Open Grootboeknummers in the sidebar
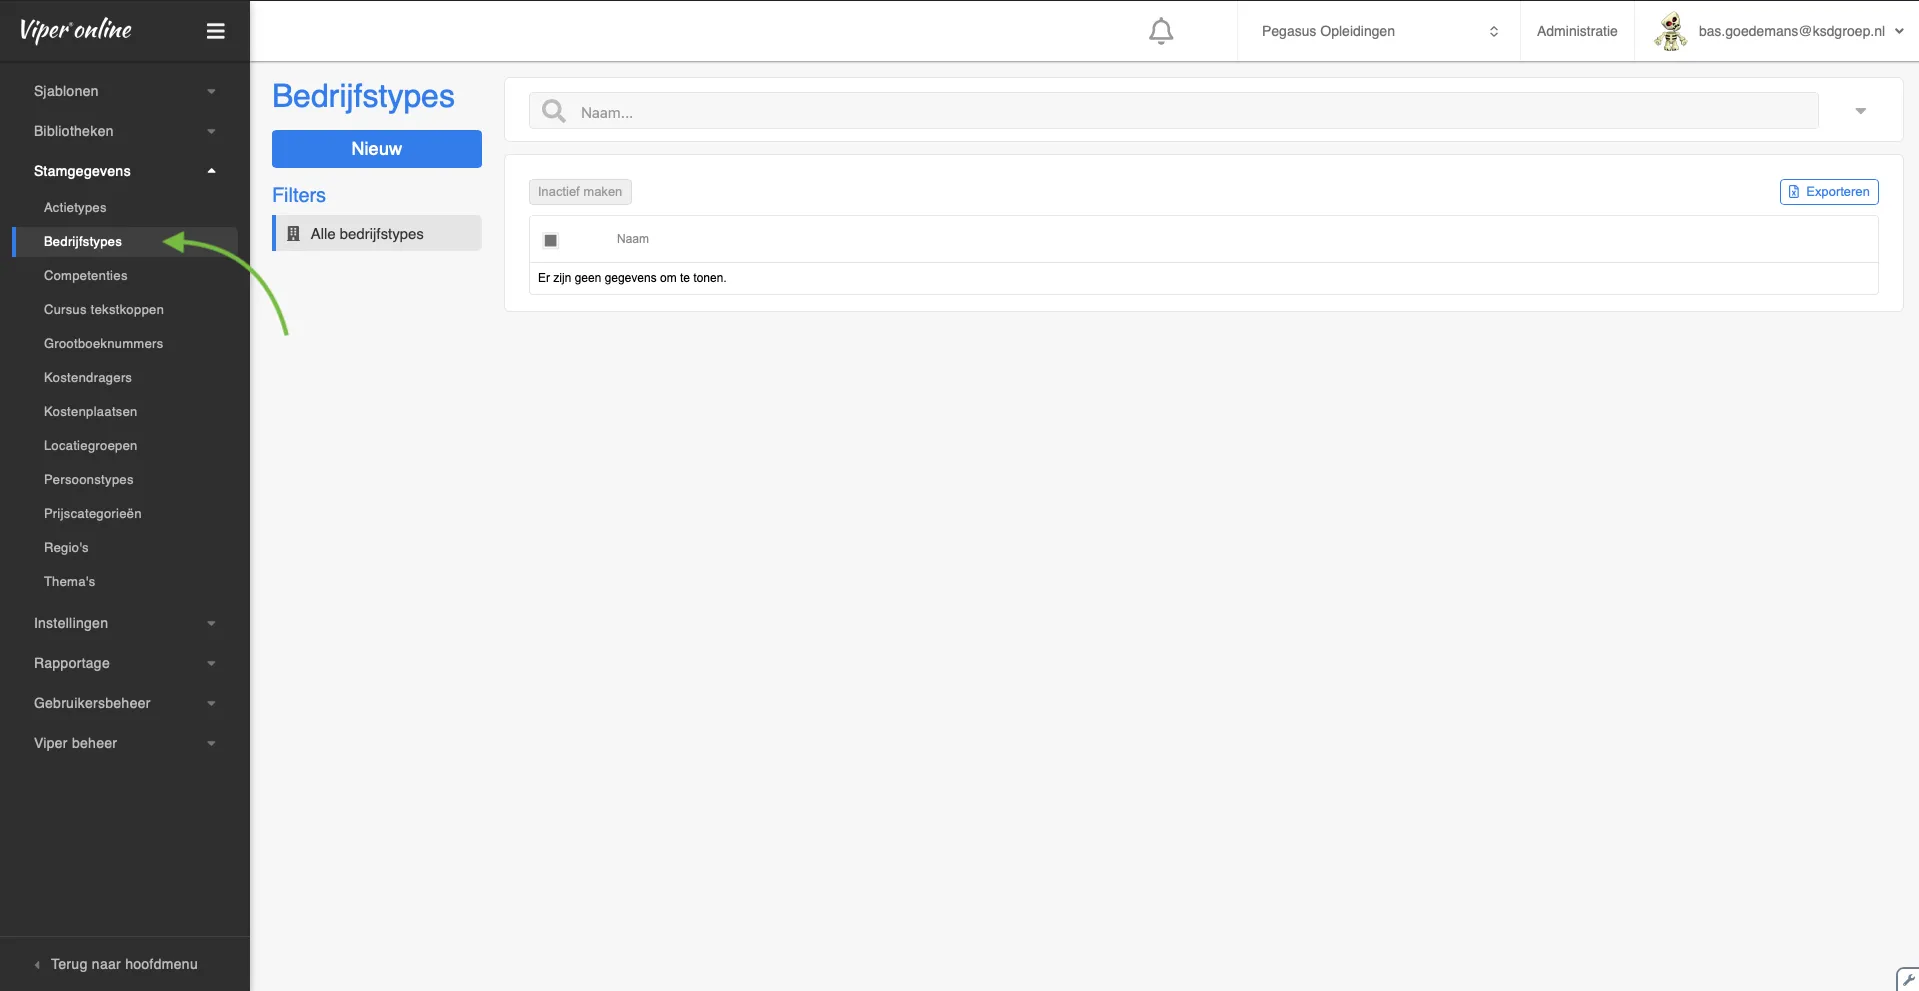The height and width of the screenshot is (991, 1919). click(103, 344)
